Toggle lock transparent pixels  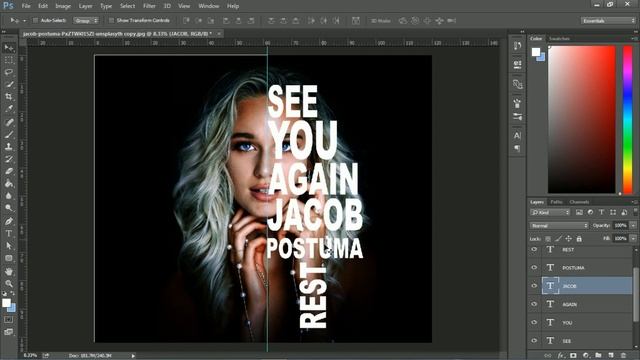[x=548, y=239]
